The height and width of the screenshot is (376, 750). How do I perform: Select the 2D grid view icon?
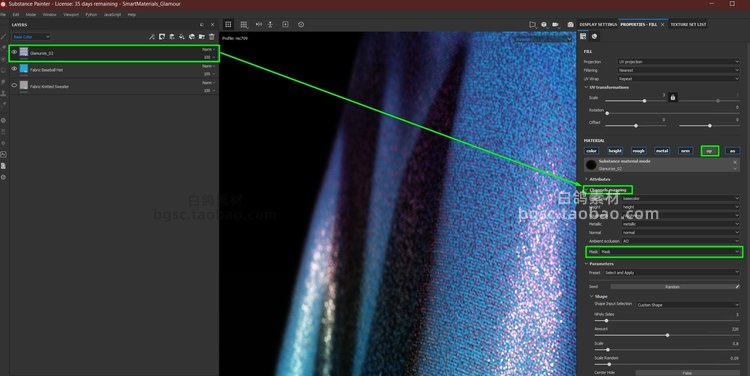click(229, 24)
